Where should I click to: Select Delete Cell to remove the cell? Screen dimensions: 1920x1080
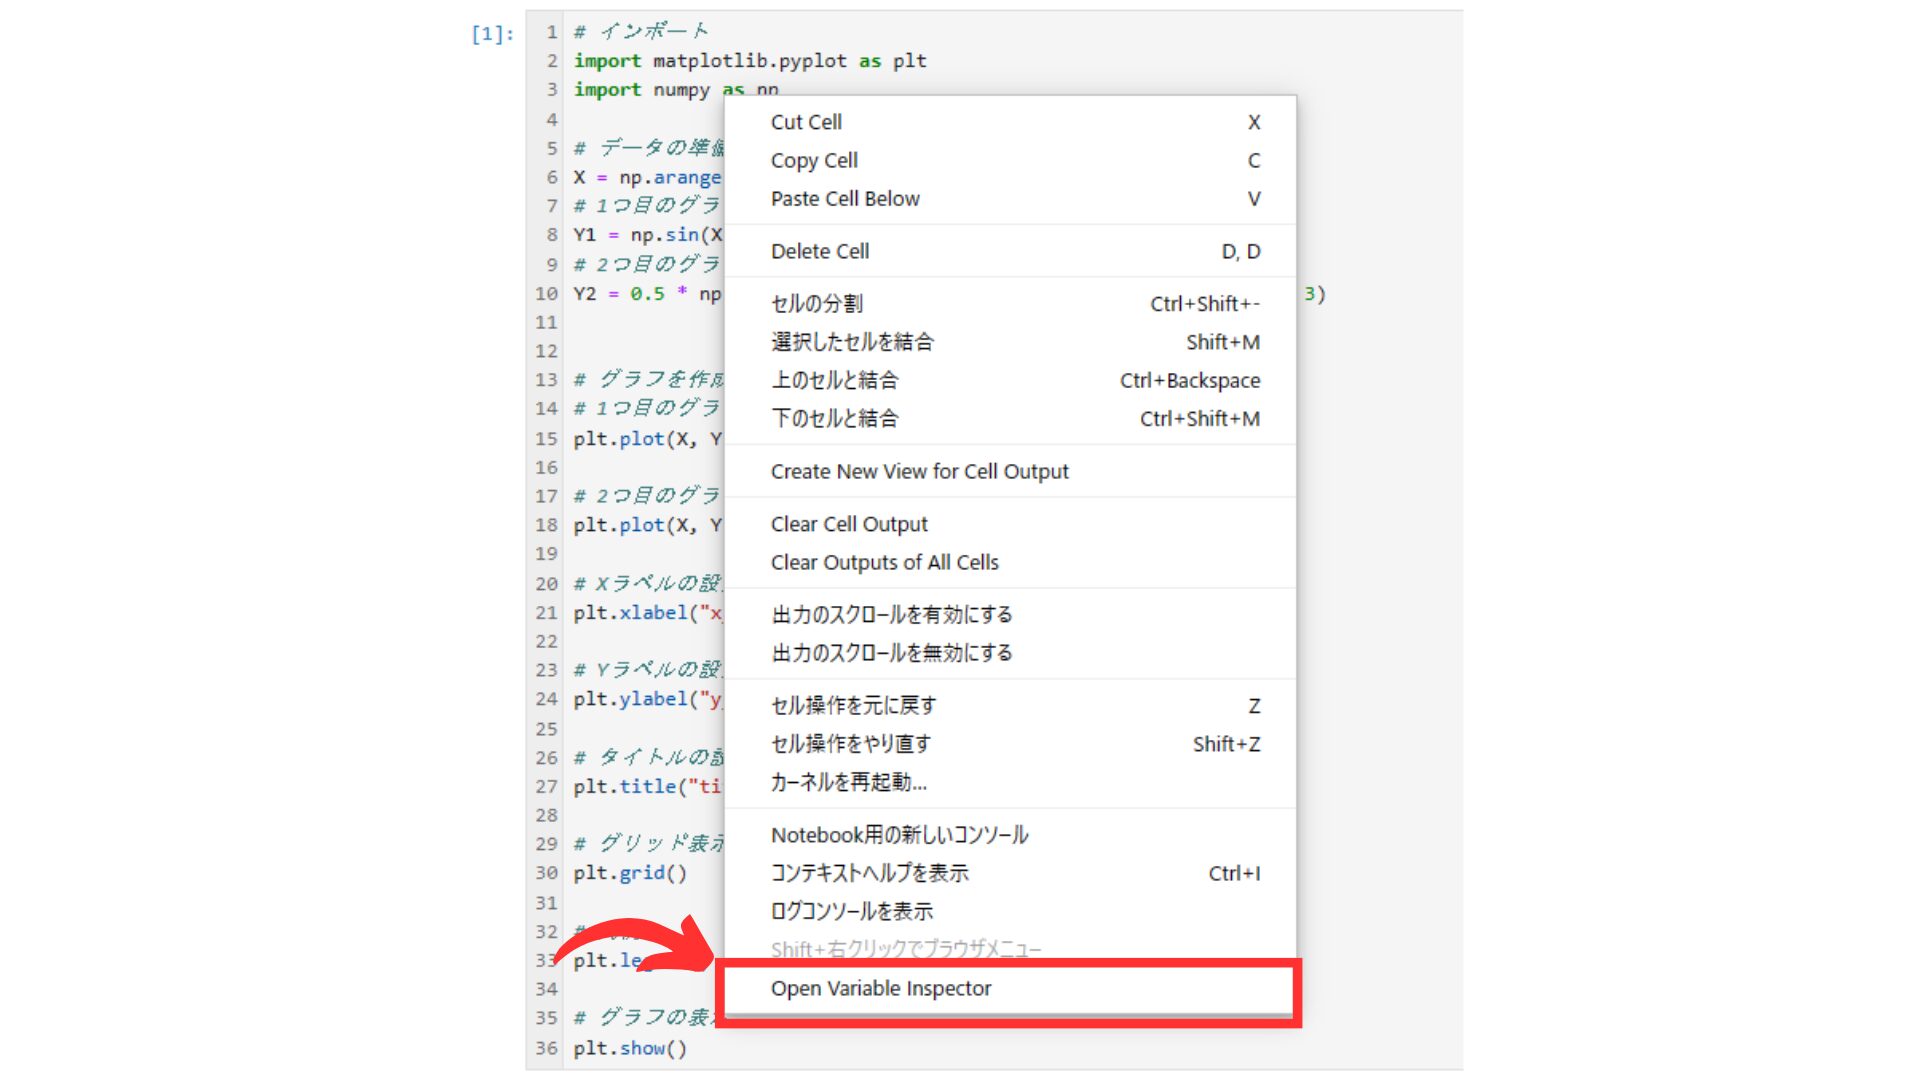coord(820,251)
